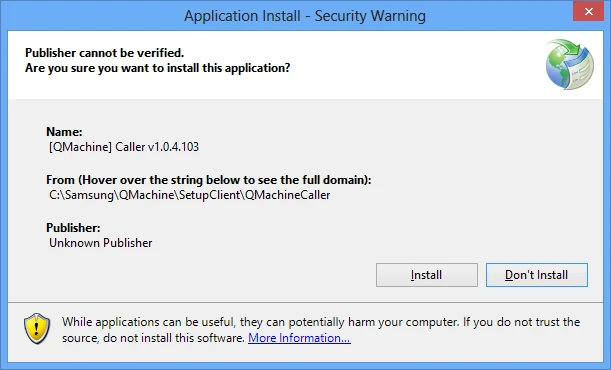Click the Name: field label

pyautogui.click(x=64, y=132)
